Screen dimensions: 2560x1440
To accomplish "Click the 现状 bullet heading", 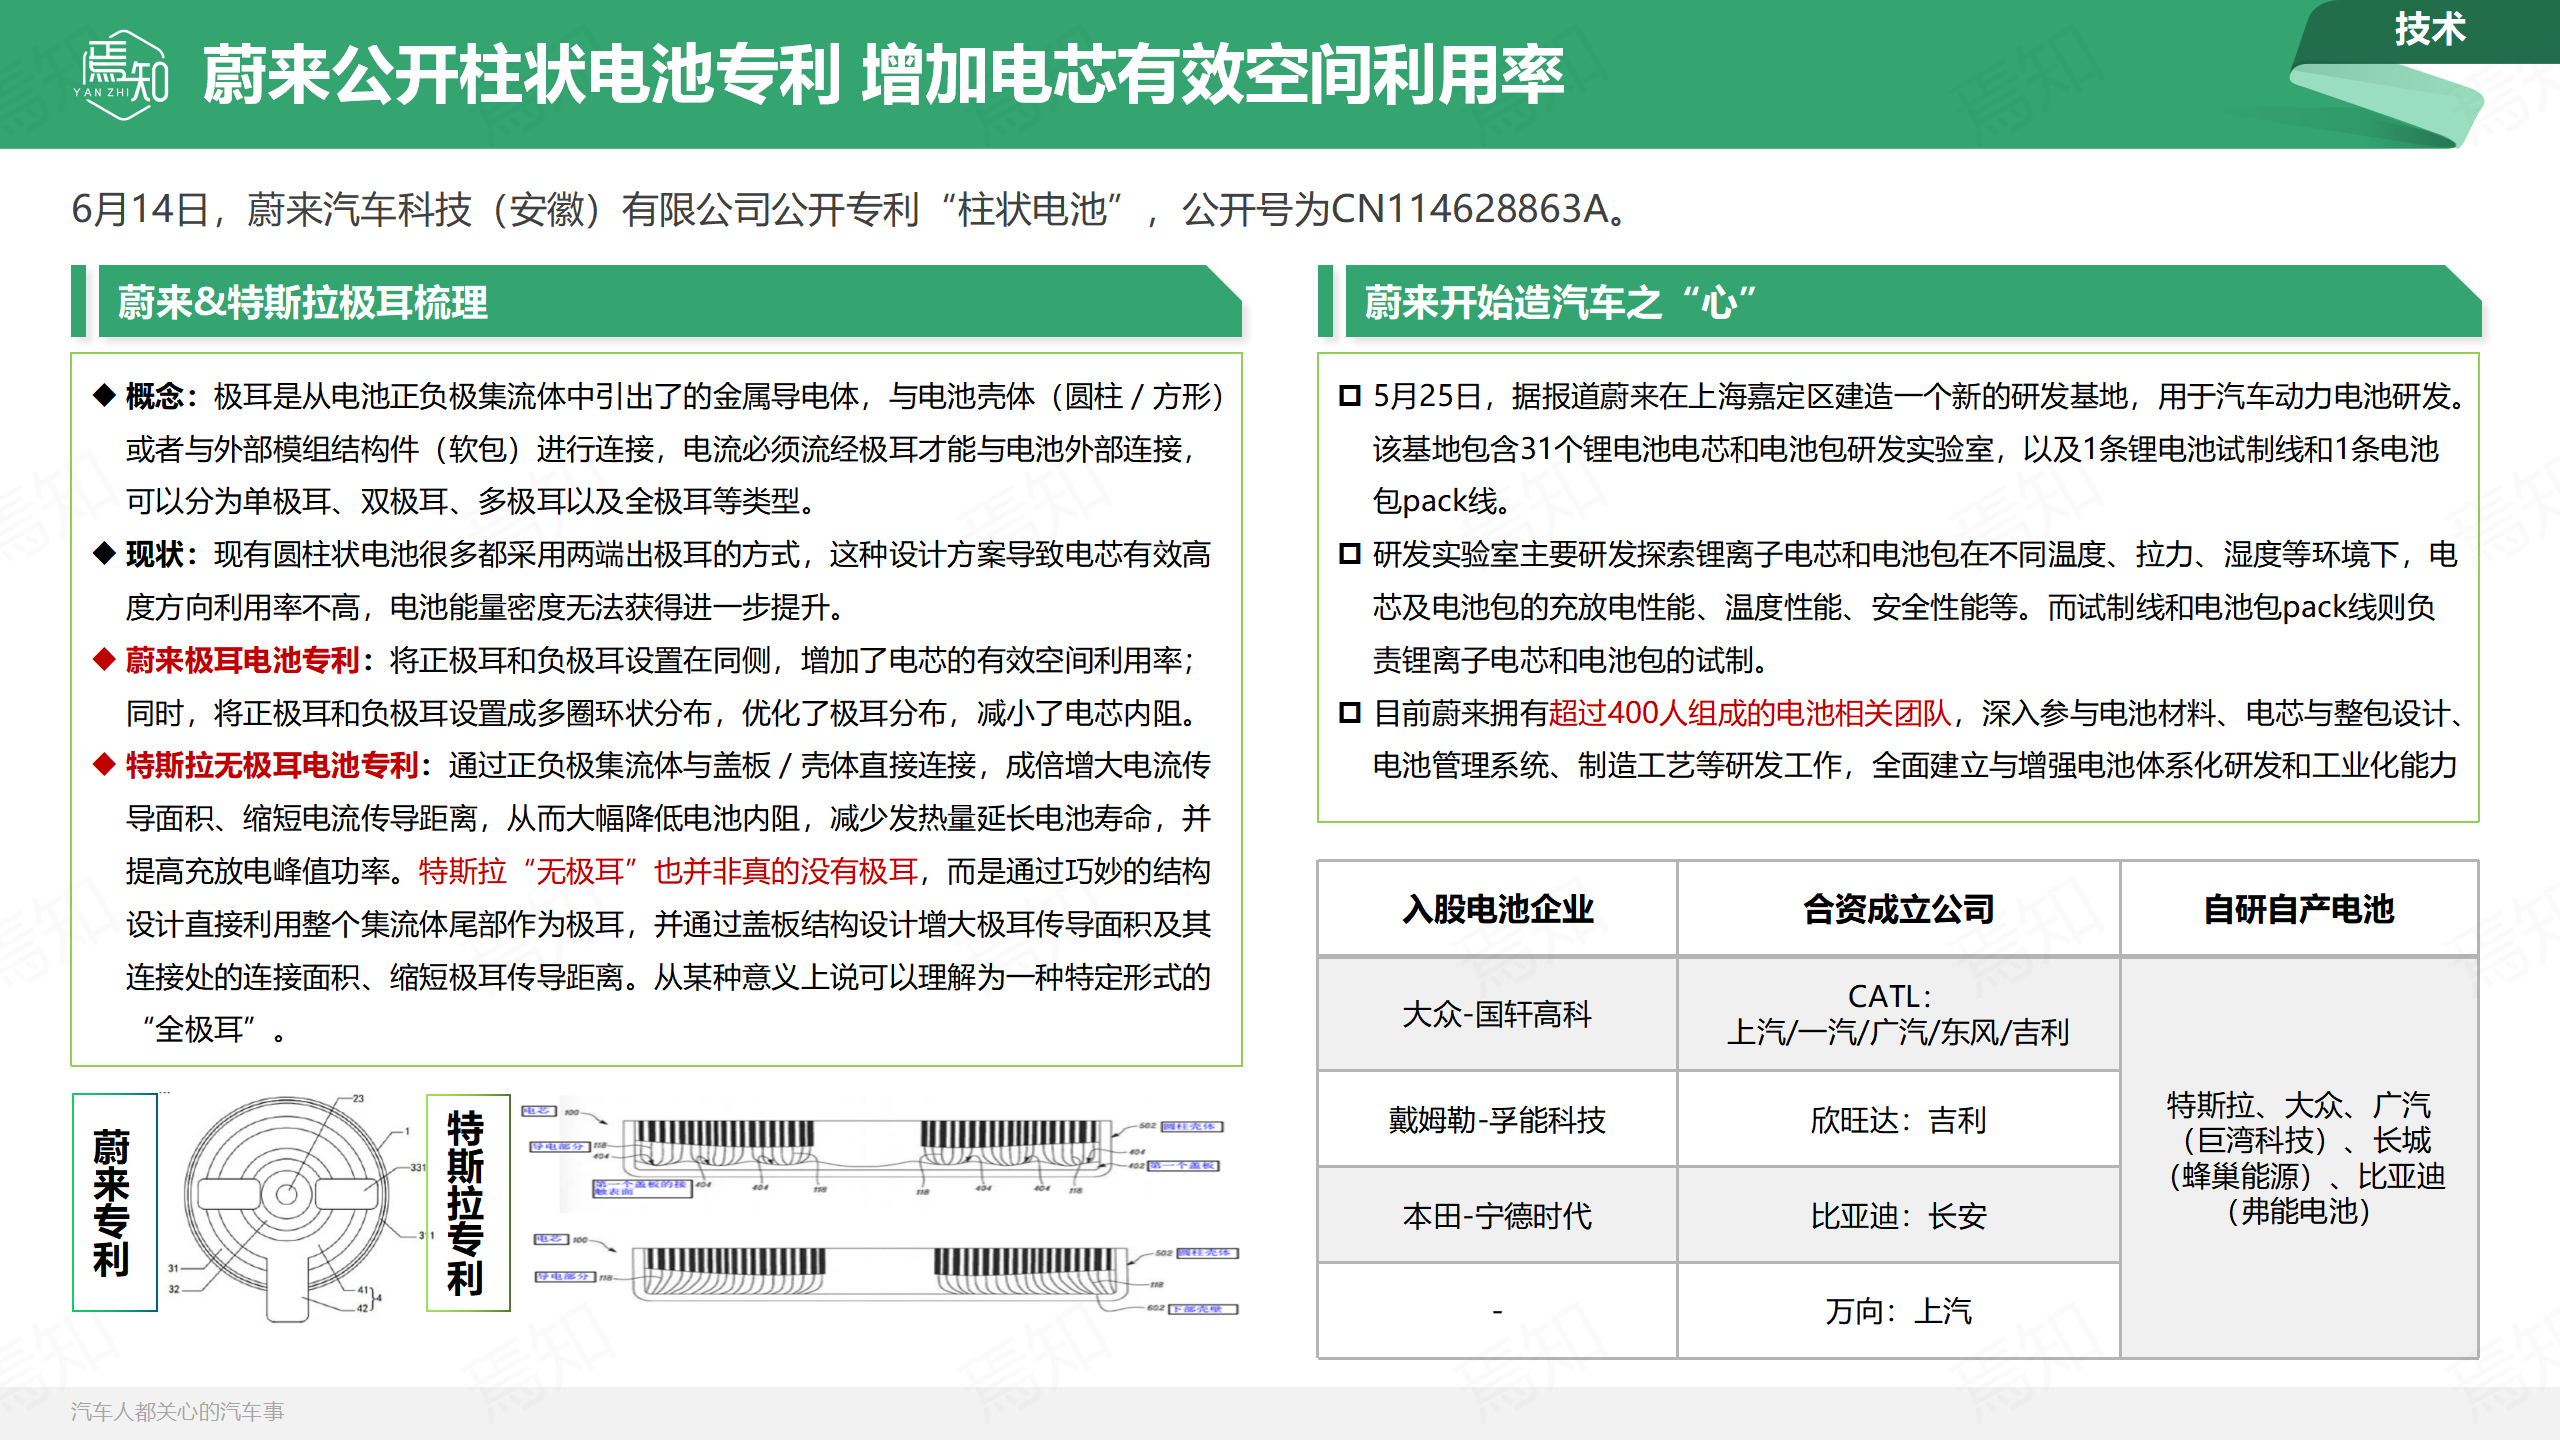I will click(x=155, y=554).
